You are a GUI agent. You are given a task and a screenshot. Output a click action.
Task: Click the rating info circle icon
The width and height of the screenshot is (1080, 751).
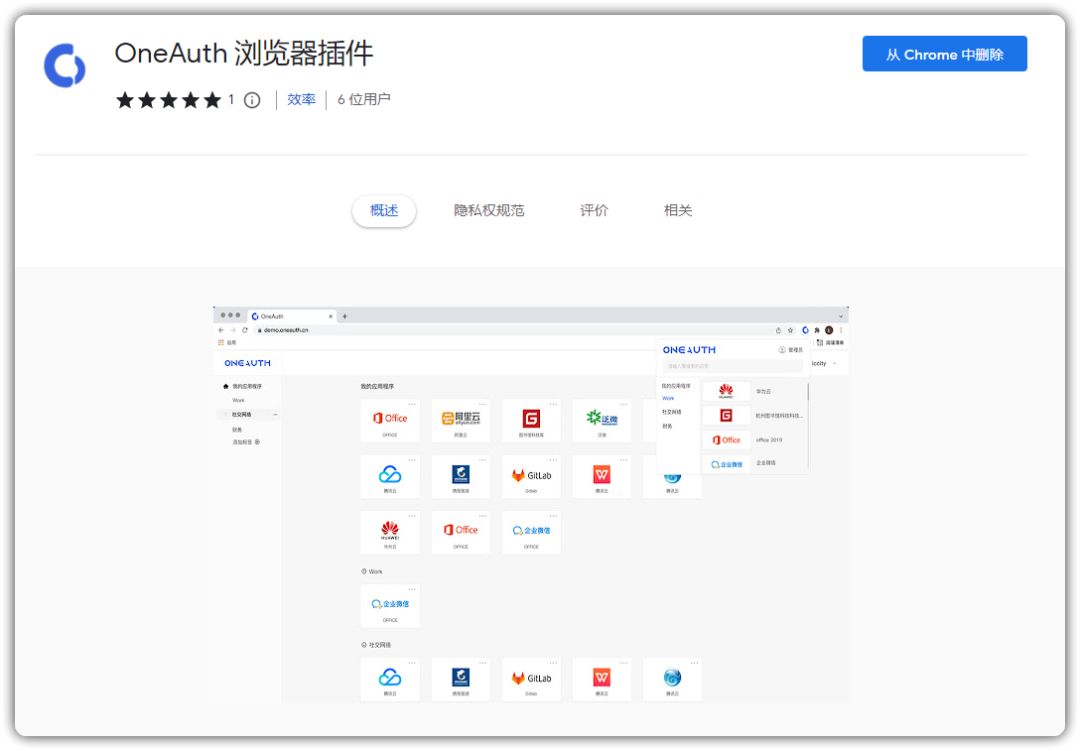(252, 101)
